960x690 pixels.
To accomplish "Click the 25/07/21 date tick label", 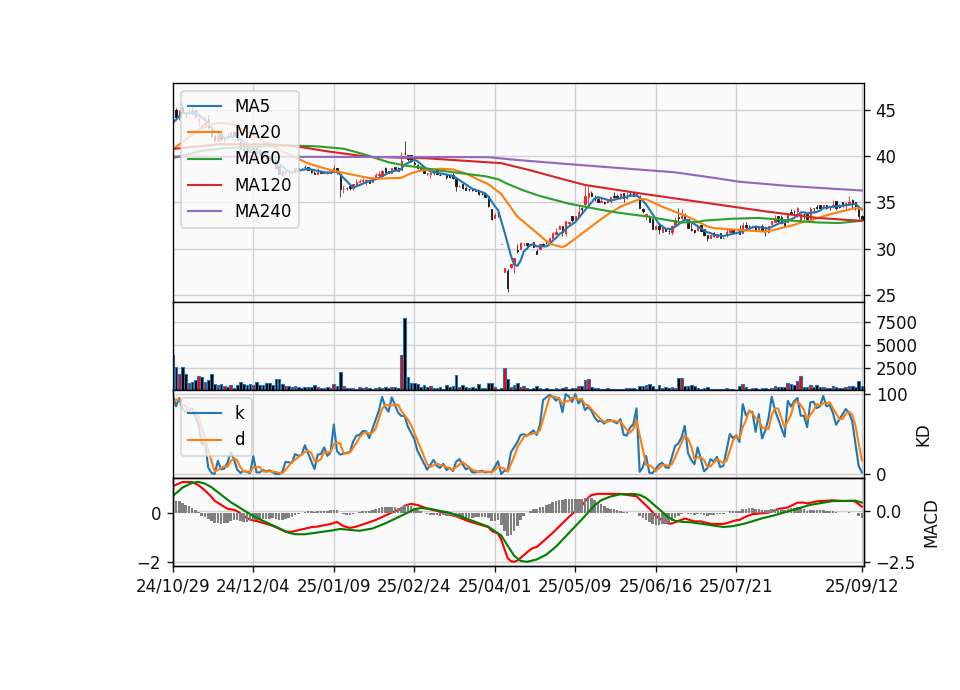I will [736, 587].
